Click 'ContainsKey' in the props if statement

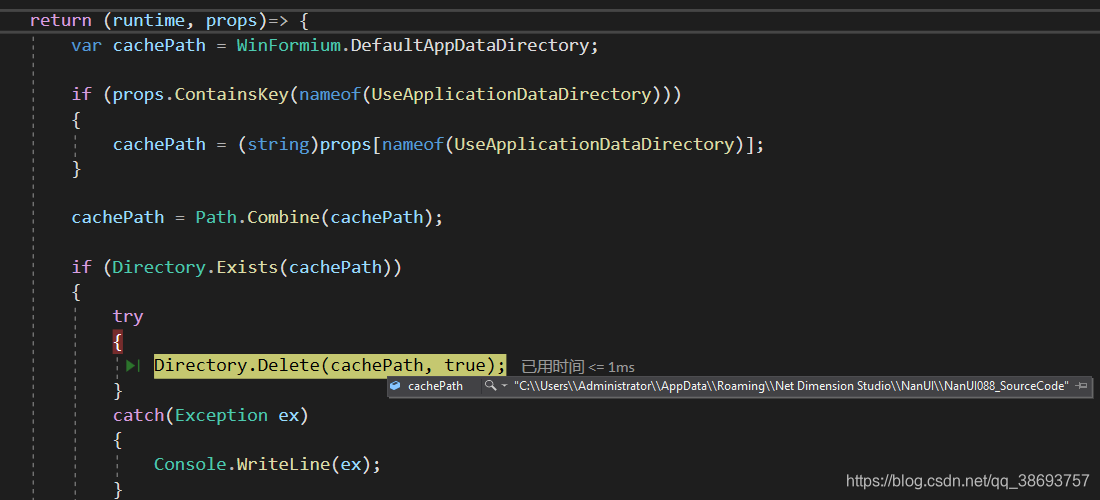(x=232, y=94)
